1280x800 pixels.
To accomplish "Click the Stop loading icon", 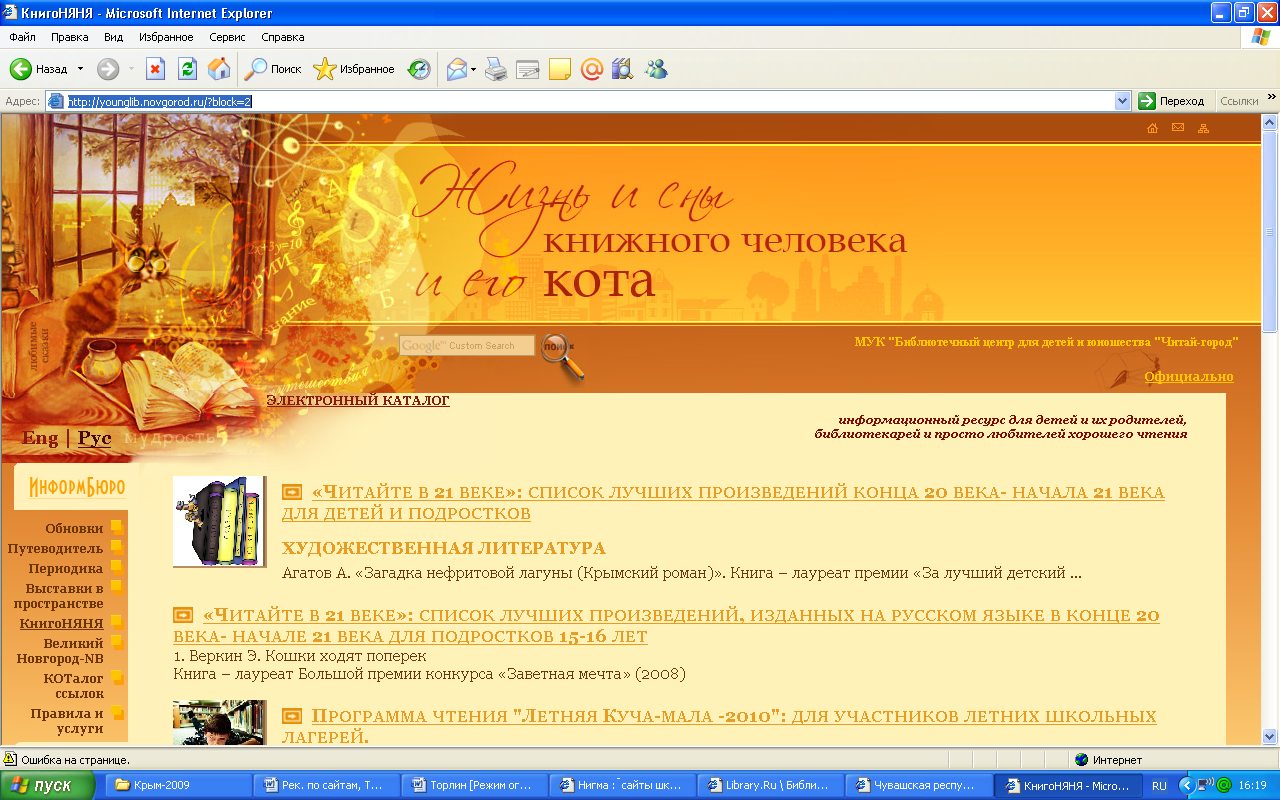I will click(x=155, y=69).
